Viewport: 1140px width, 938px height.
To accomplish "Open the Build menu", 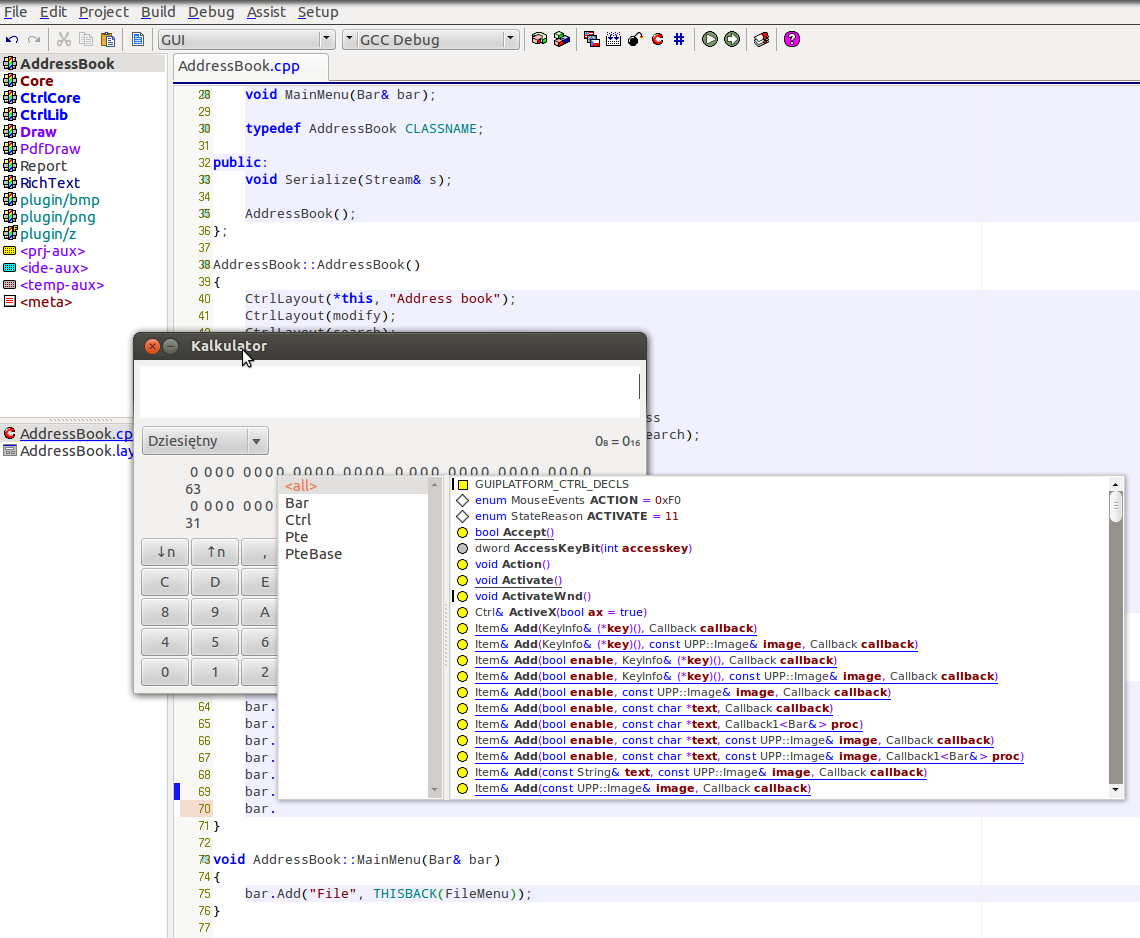I will (x=158, y=12).
